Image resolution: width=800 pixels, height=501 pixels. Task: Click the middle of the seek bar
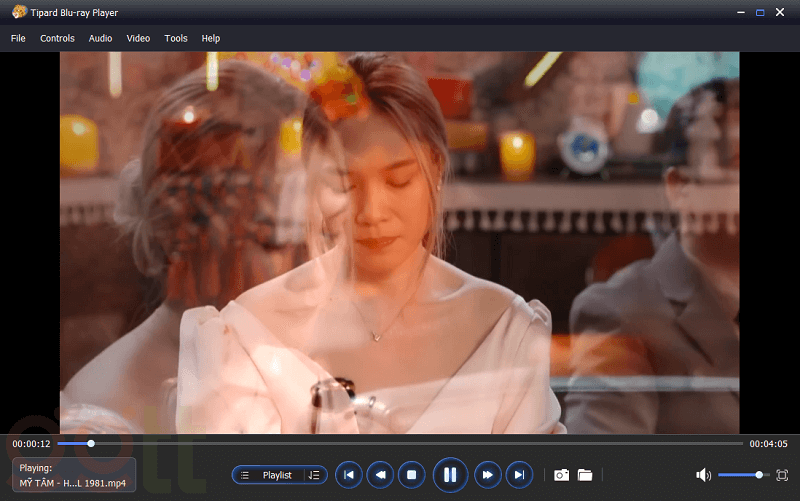pos(400,443)
